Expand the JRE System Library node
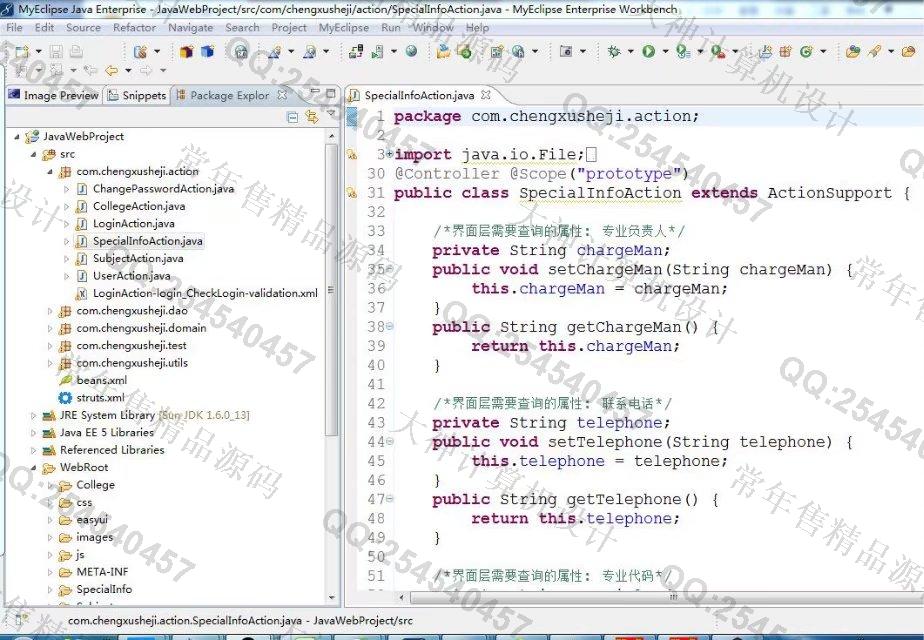 (34, 415)
